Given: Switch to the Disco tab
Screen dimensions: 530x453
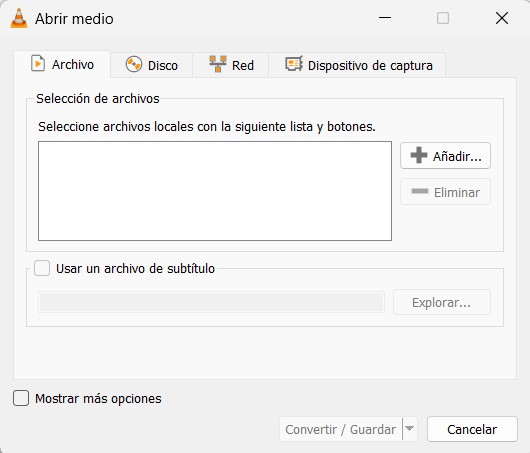Looking at the screenshot, I should pos(152,65).
